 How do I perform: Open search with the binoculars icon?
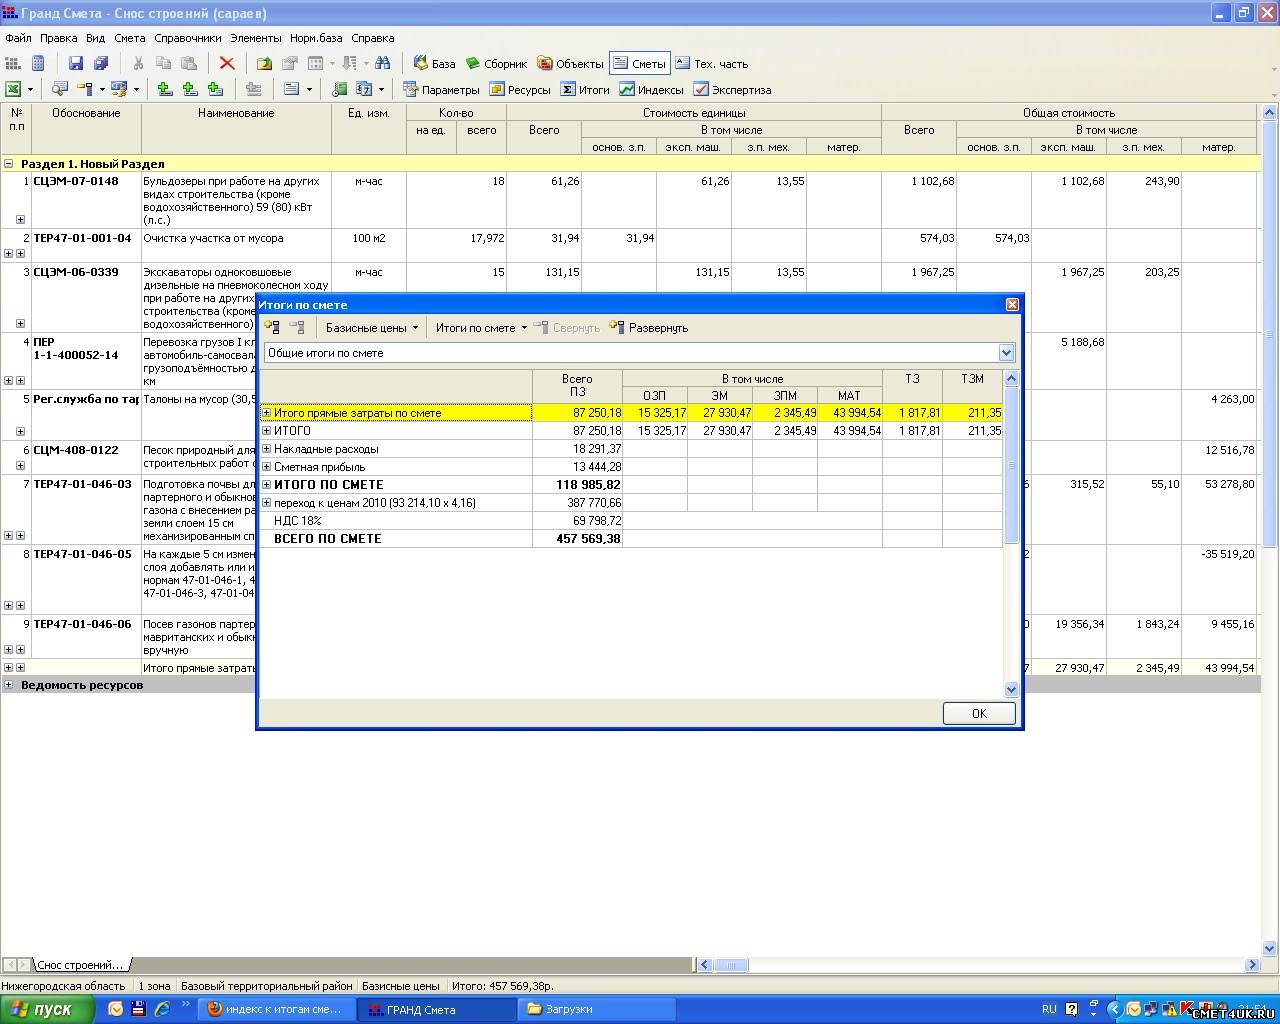click(x=382, y=63)
